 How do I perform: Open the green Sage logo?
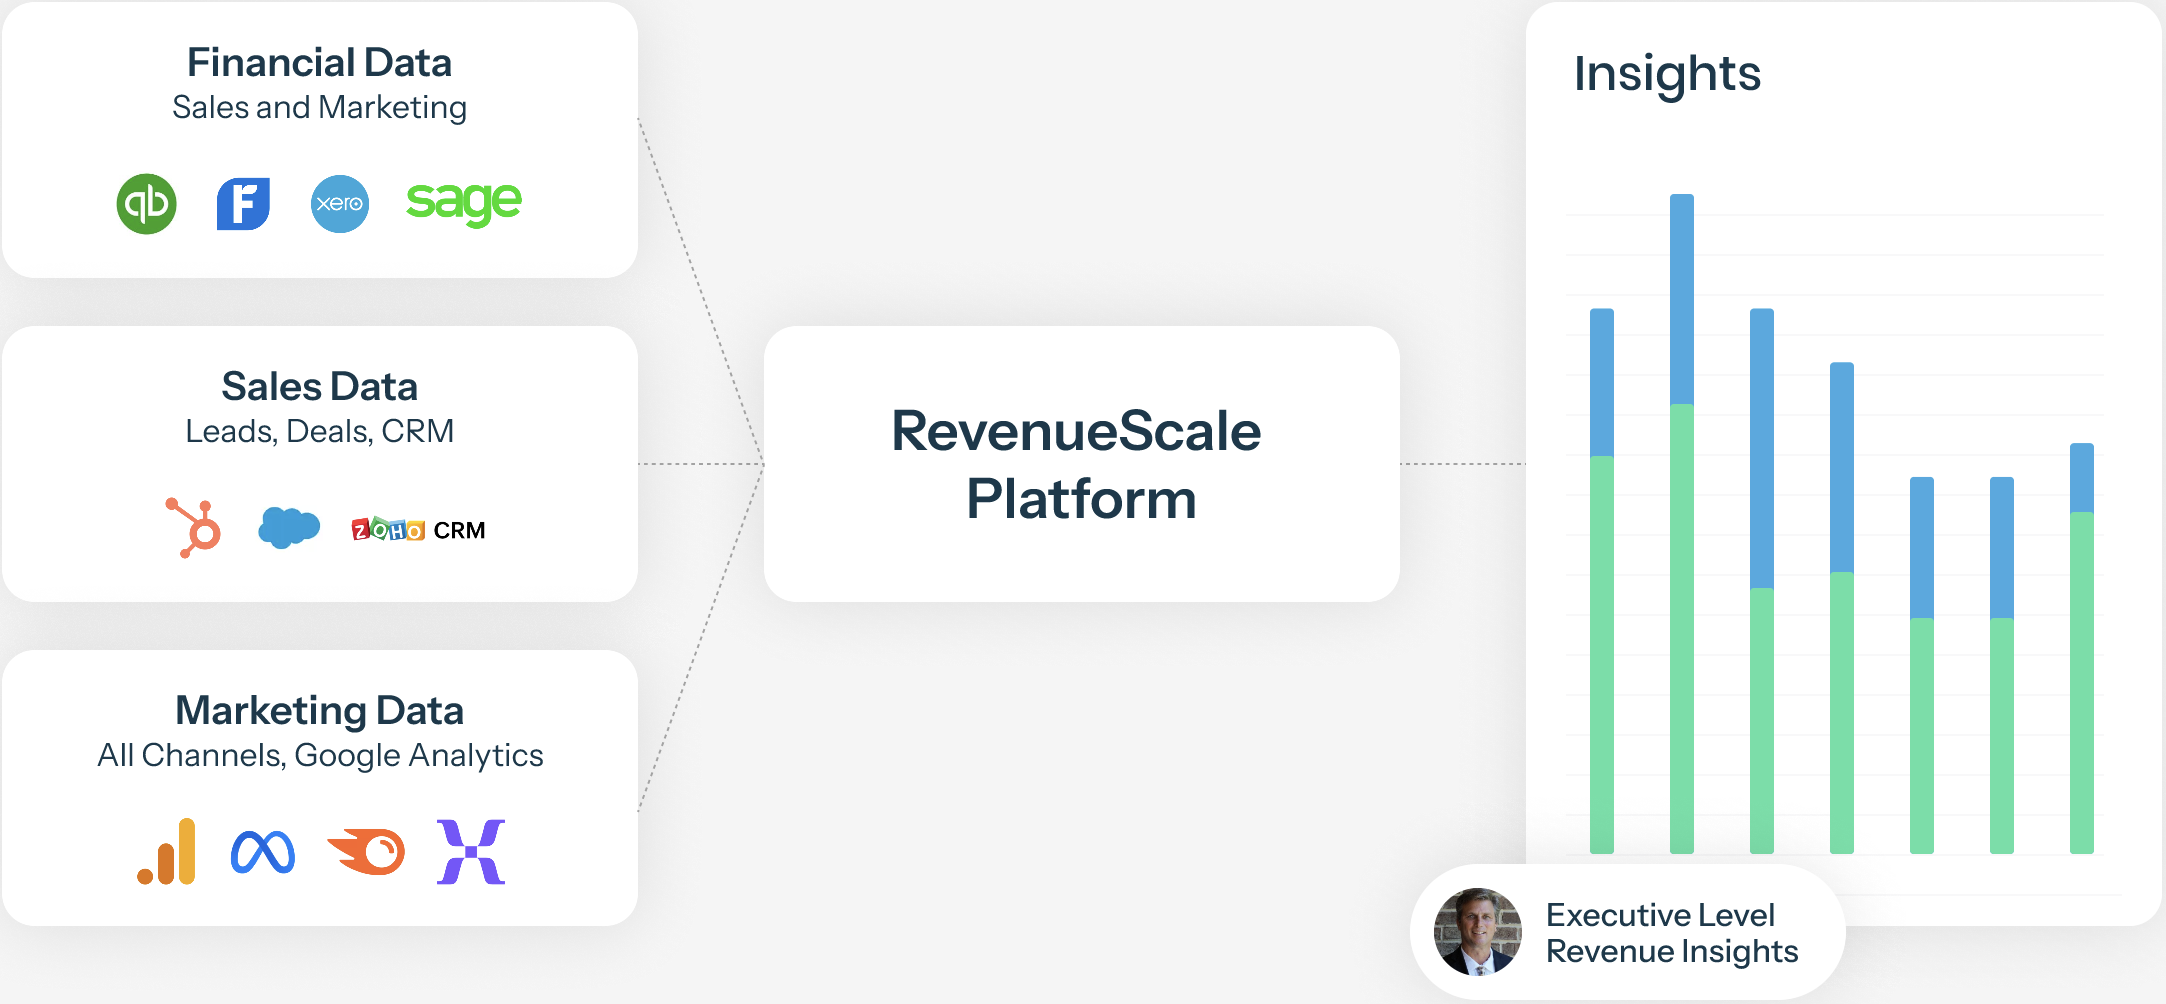[463, 203]
